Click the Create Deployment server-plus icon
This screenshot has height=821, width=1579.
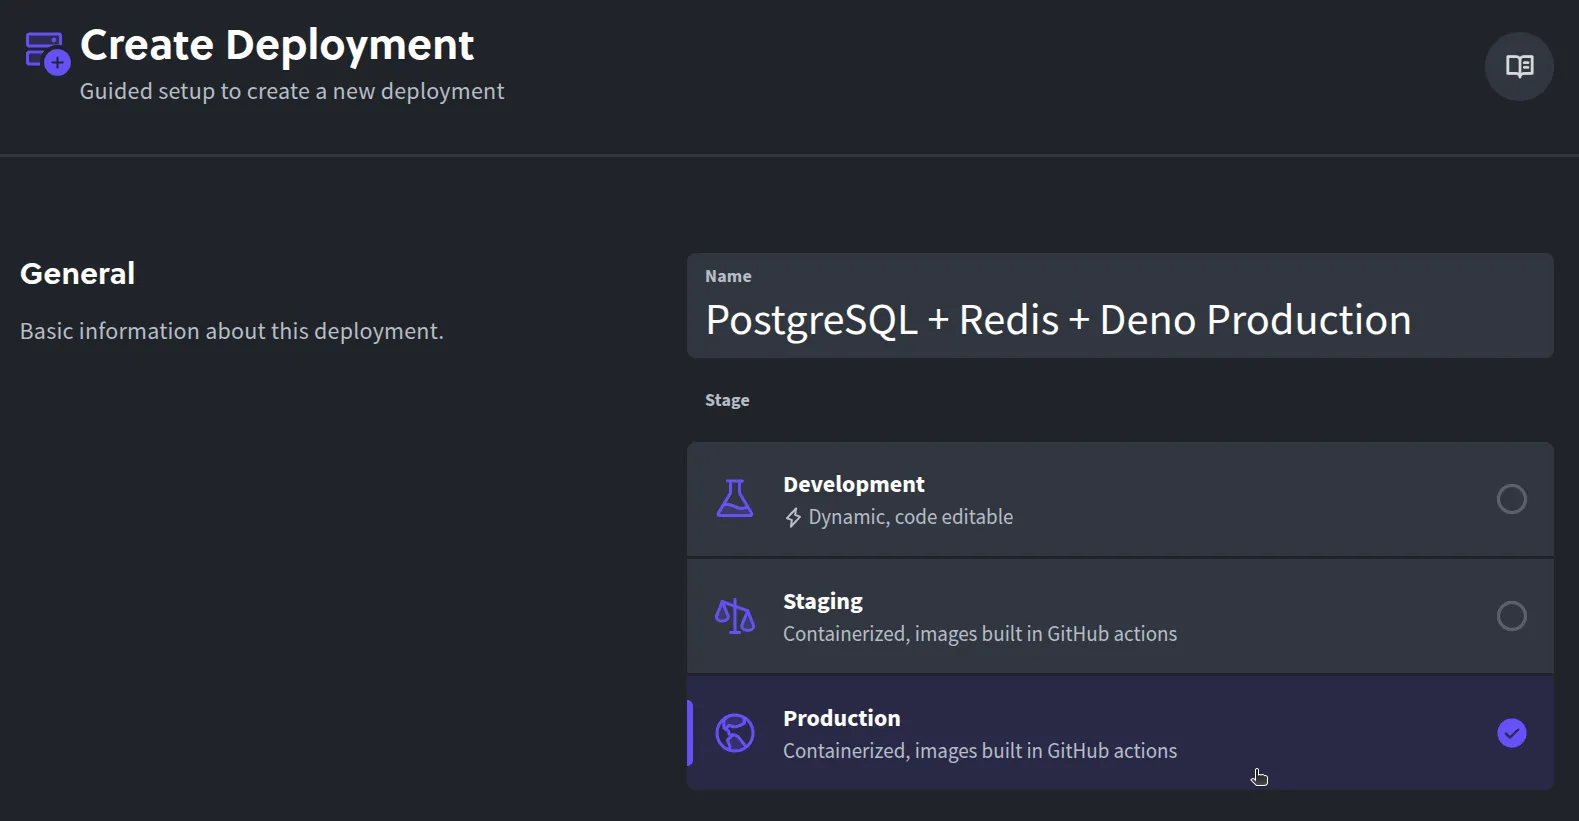pyautogui.click(x=46, y=53)
